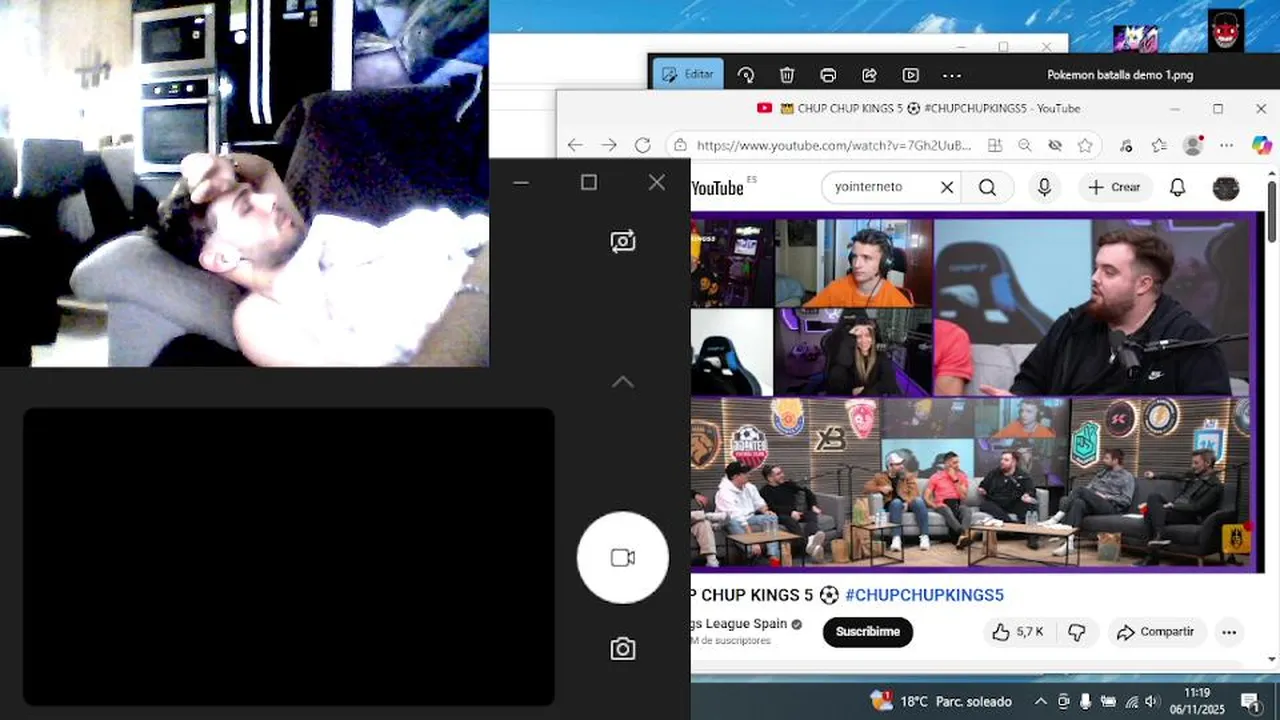Open Edge favorites list icon
Image resolution: width=1280 pixels, height=720 pixels.
coord(1159,145)
